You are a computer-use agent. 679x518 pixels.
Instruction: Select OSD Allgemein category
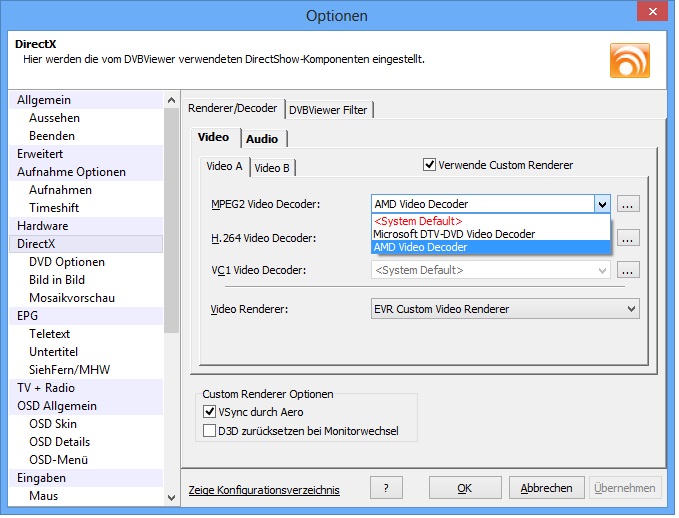point(87,407)
